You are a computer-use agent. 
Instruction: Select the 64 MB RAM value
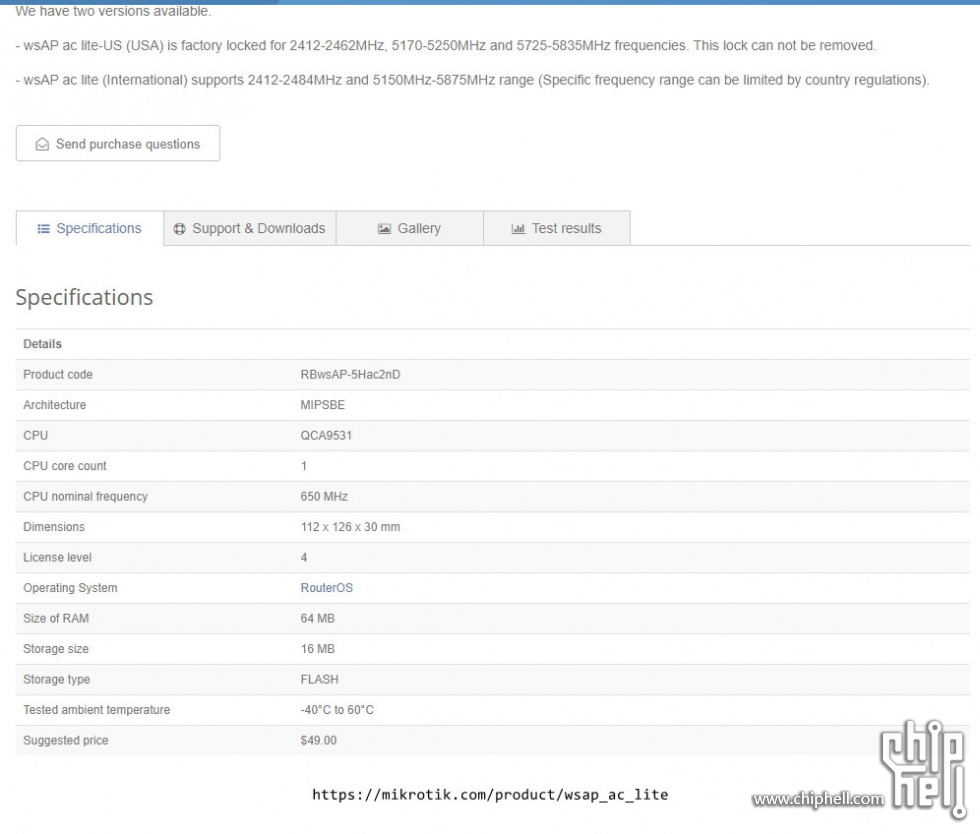[x=318, y=618]
